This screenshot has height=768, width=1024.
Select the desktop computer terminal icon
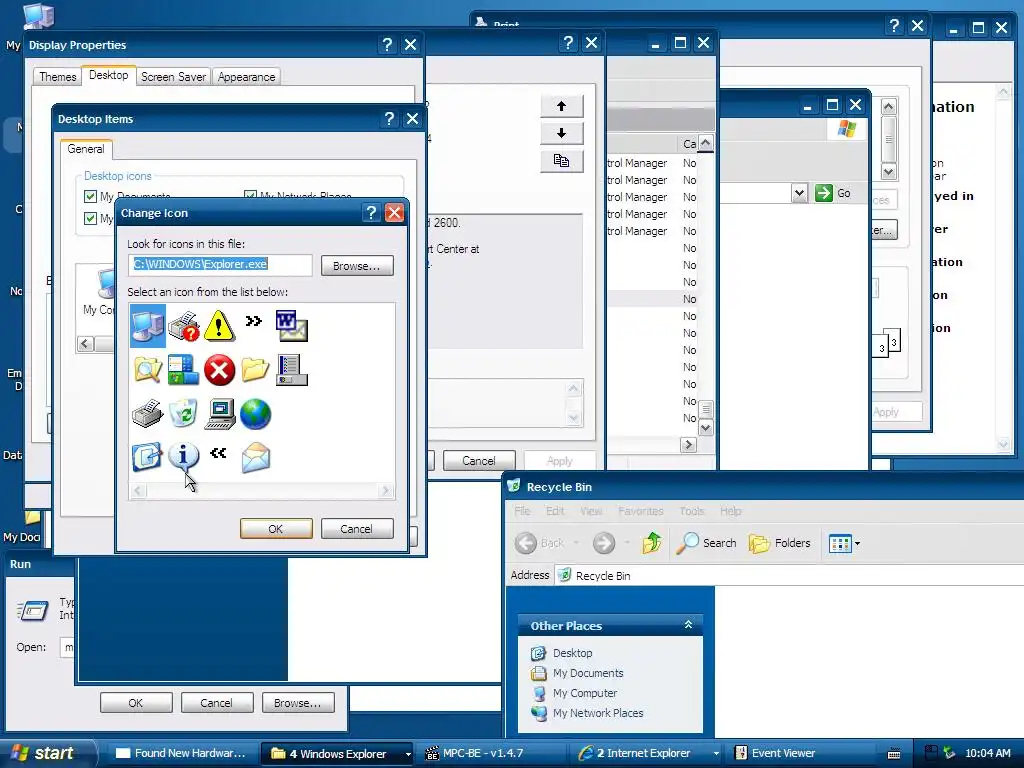(219, 414)
